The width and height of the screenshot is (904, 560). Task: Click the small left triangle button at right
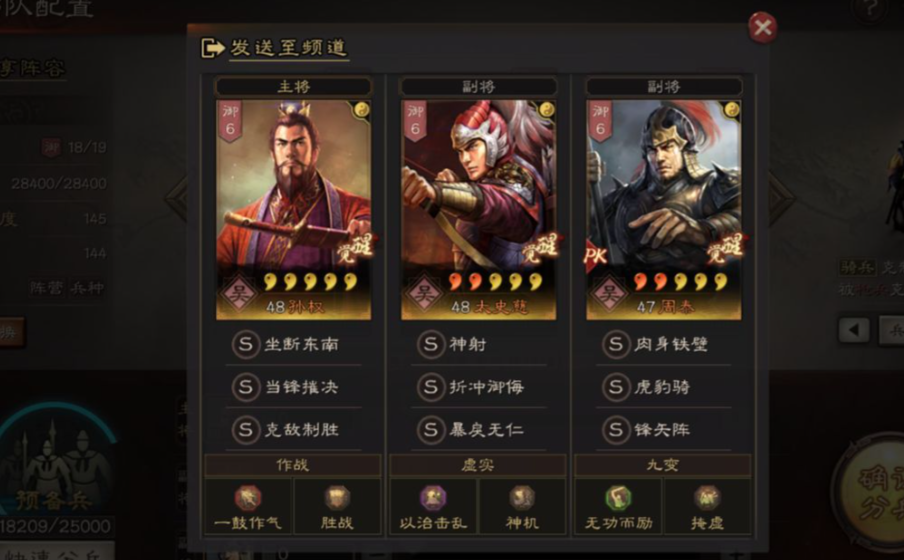pos(854,330)
